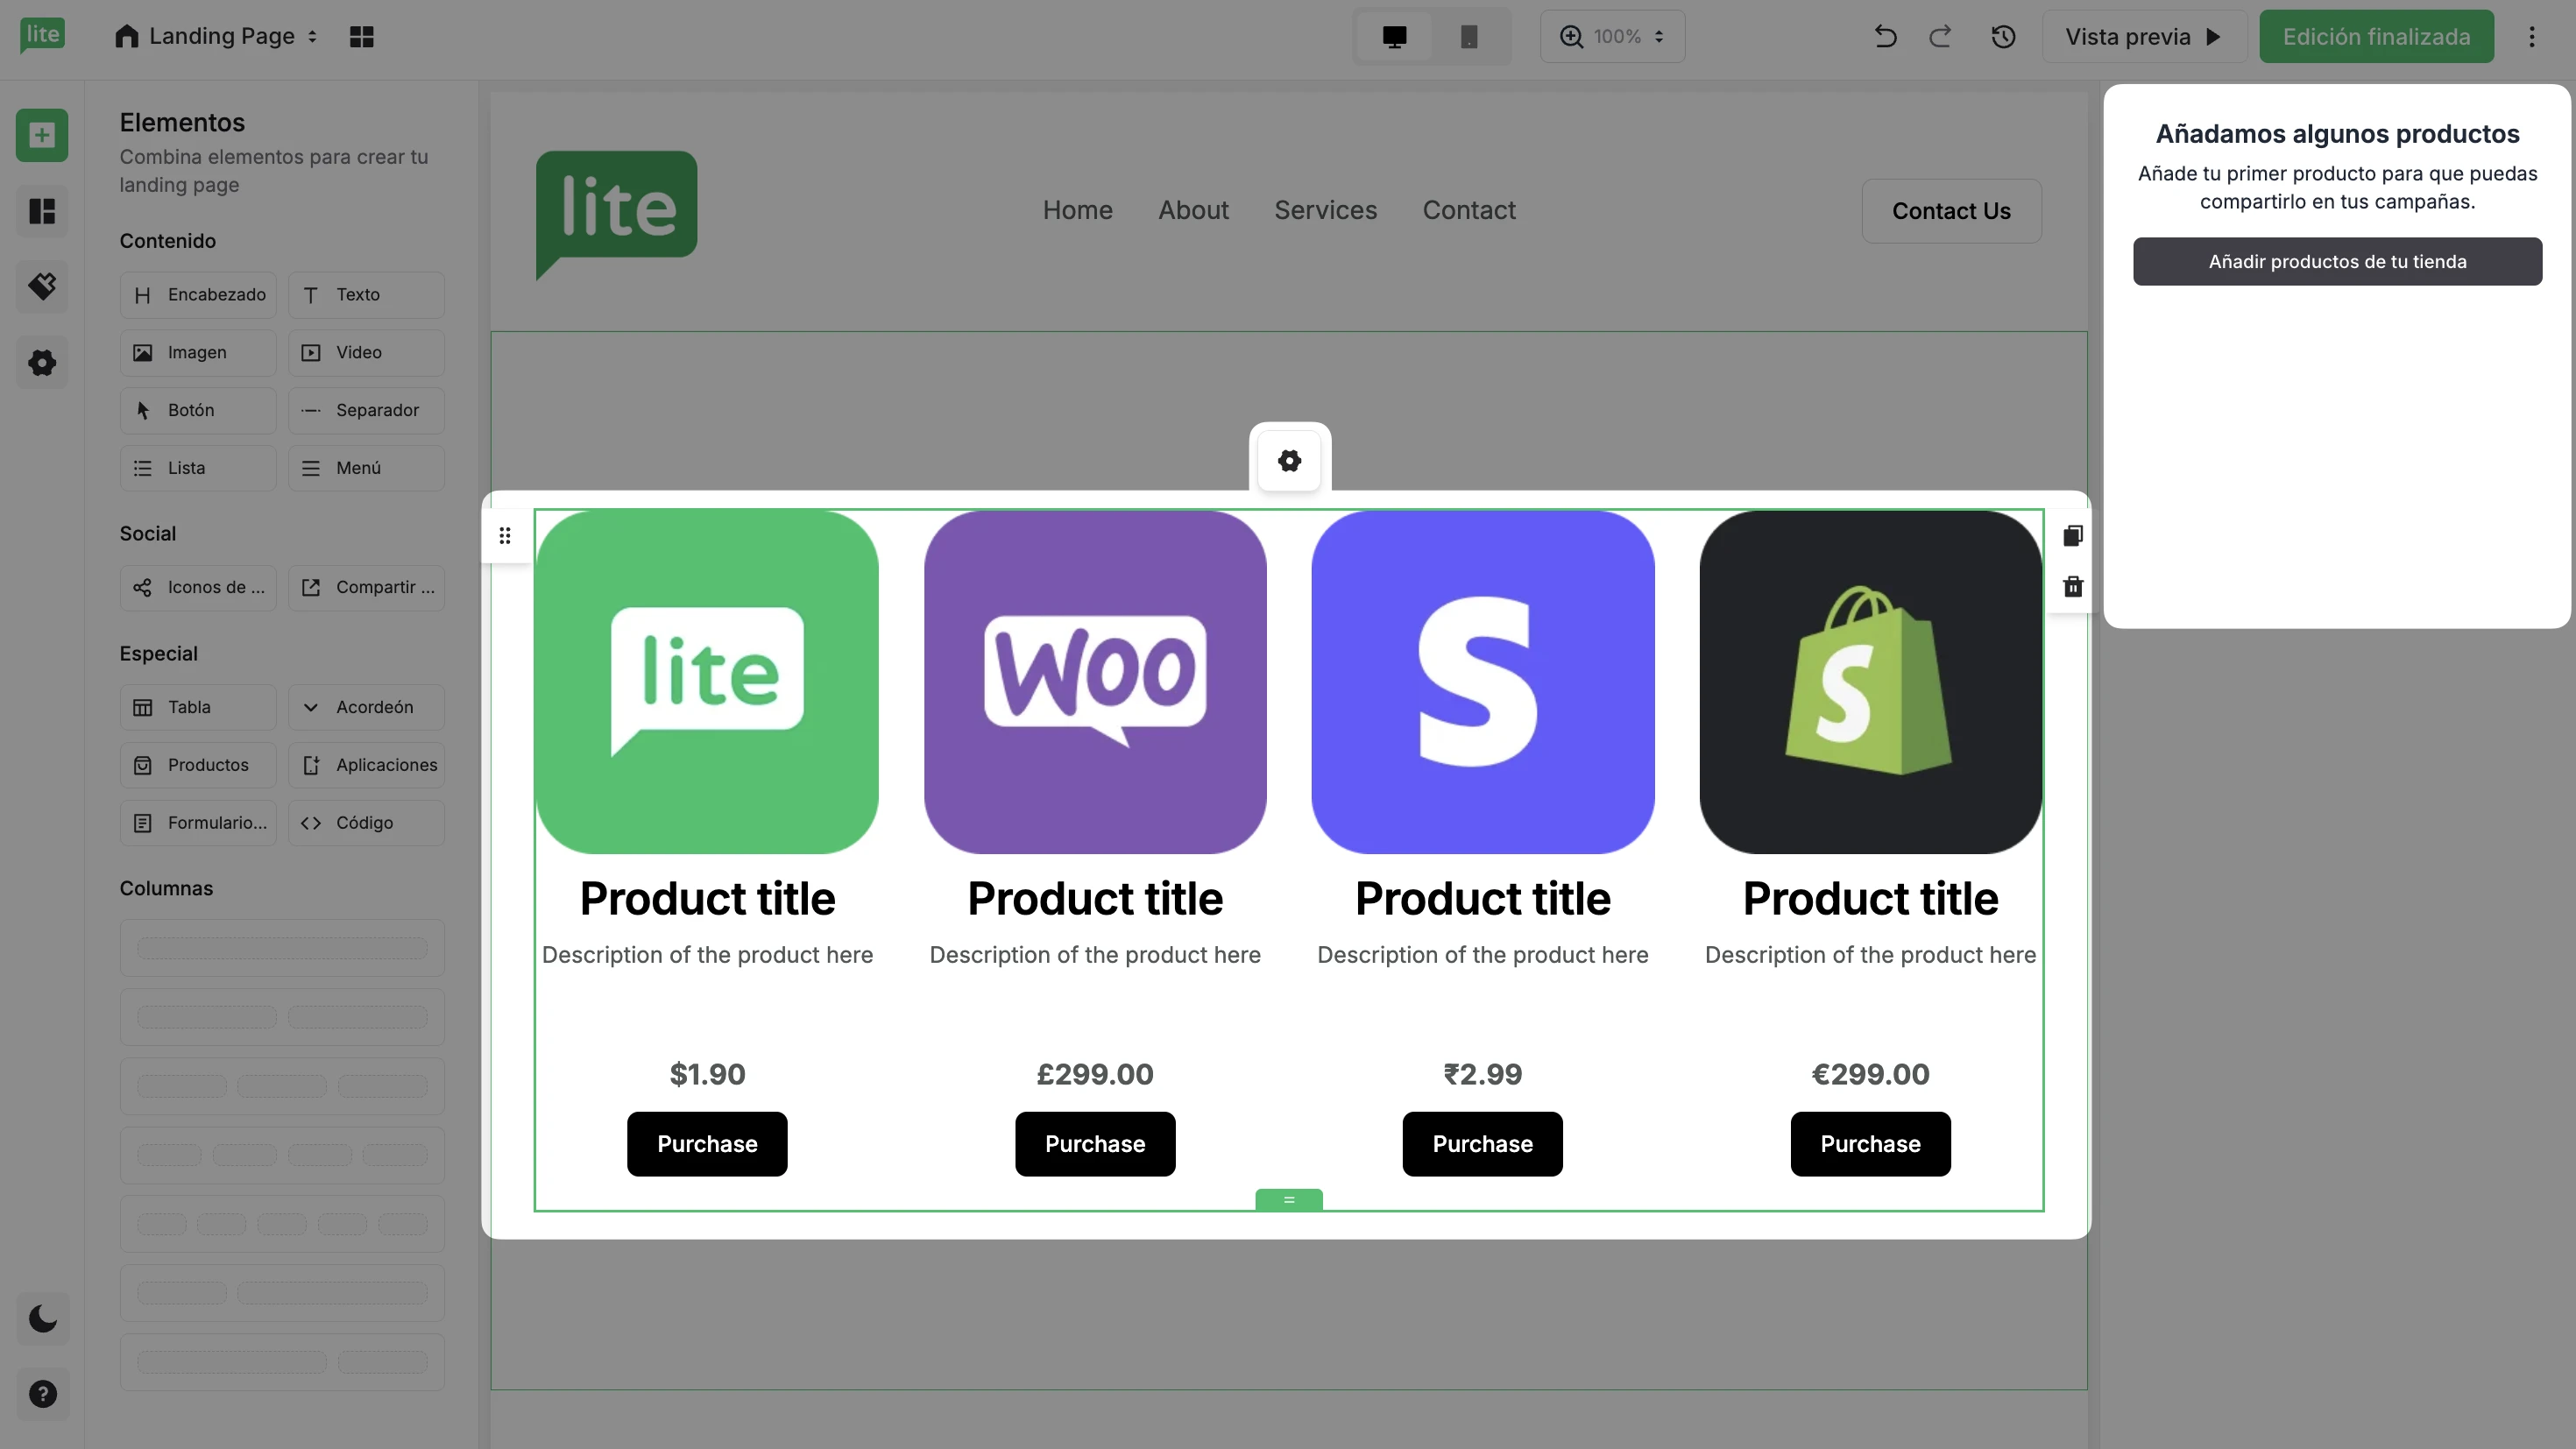This screenshot has width=2576, height=1449.
Task: Select the single column layout
Action: 282,948
